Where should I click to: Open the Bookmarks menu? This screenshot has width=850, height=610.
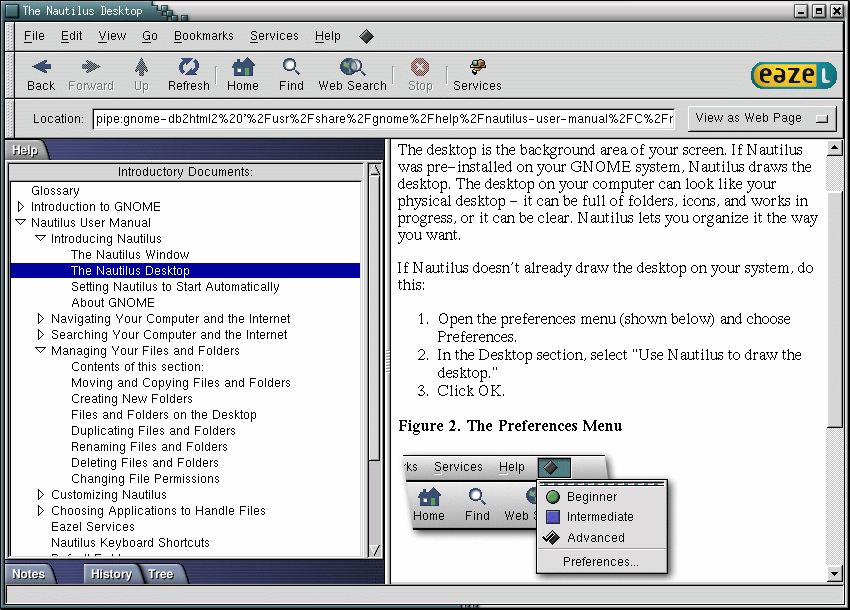click(x=203, y=36)
